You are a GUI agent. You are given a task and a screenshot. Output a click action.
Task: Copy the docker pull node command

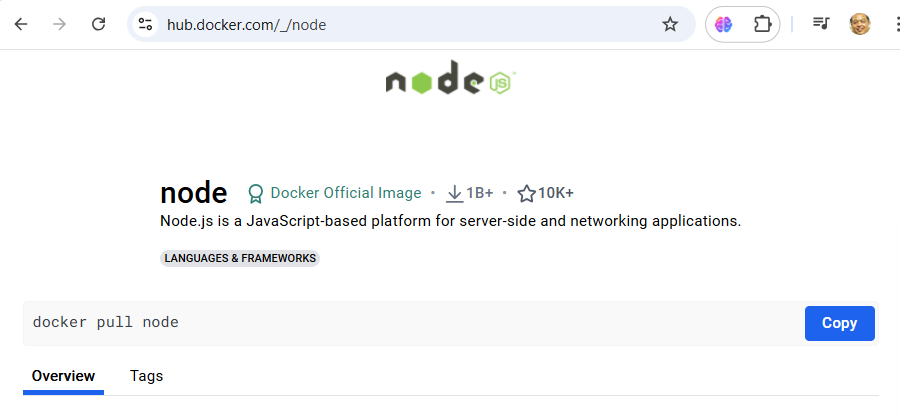coord(839,323)
